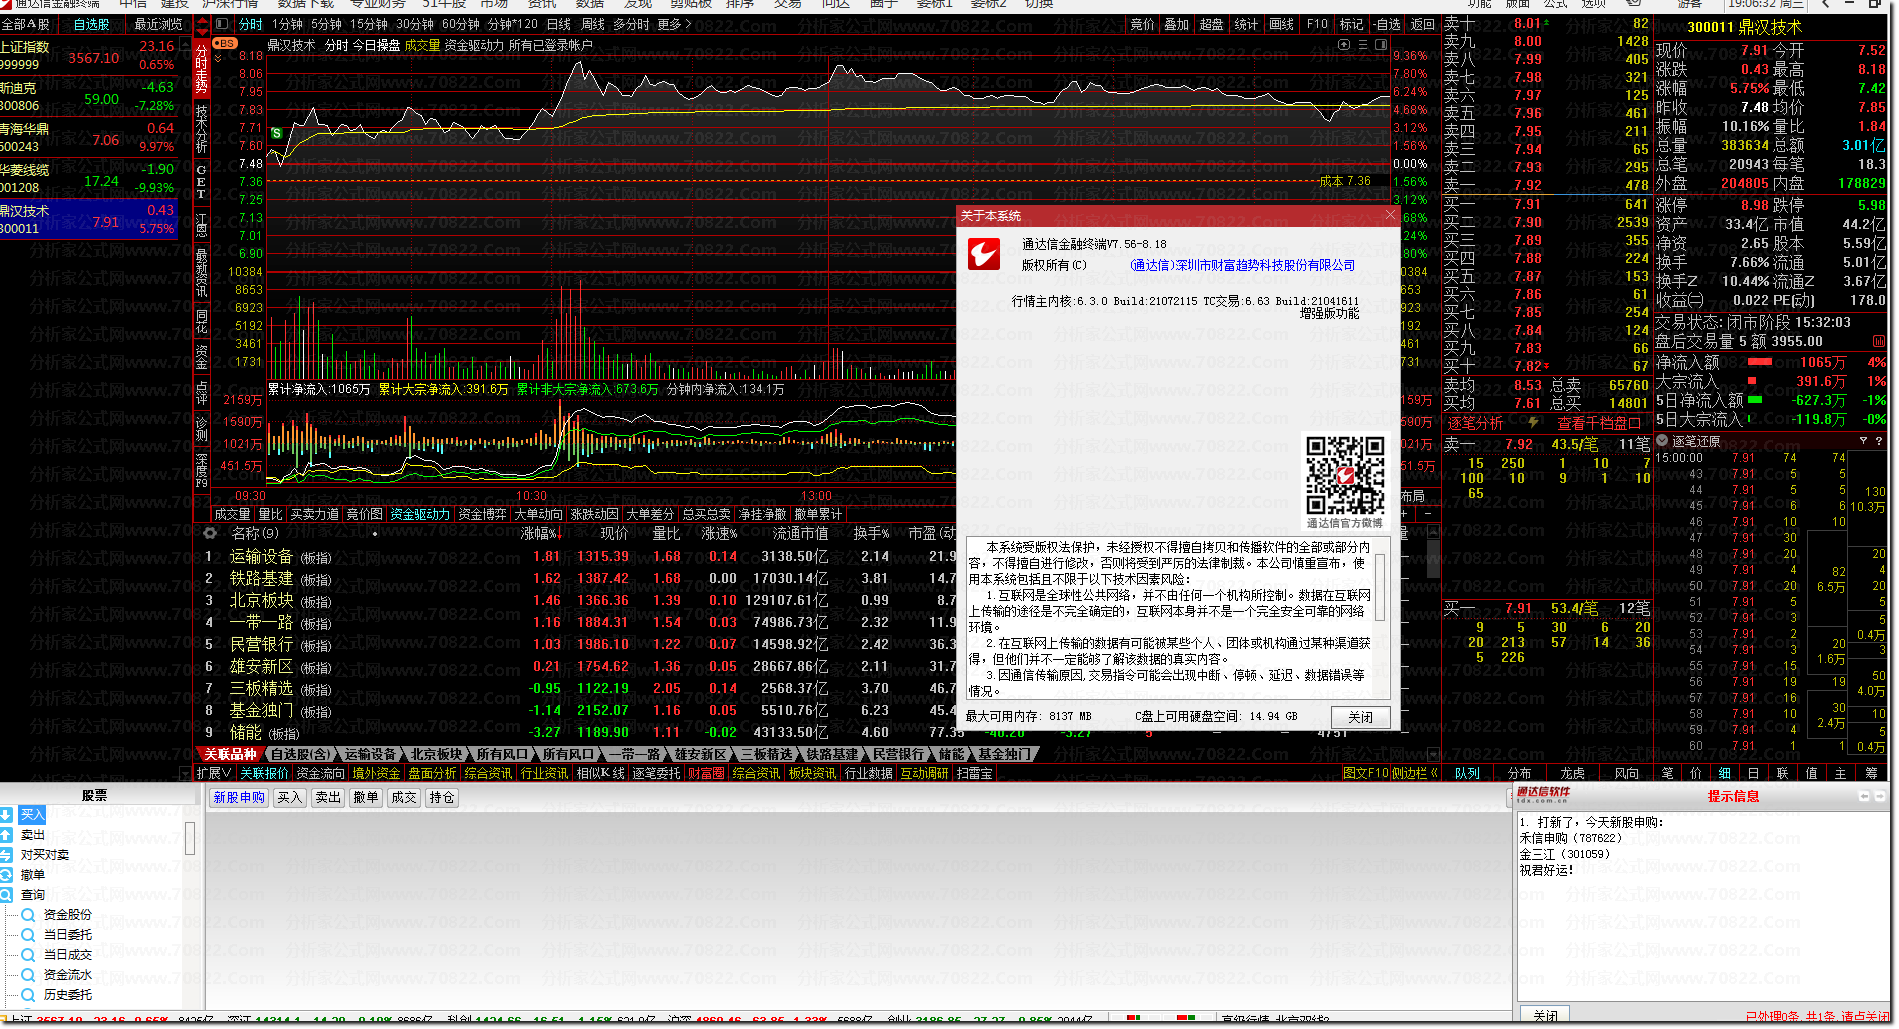Select the 资金驱动力 indicator tab
The height and width of the screenshot is (1029, 1899).
point(420,514)
